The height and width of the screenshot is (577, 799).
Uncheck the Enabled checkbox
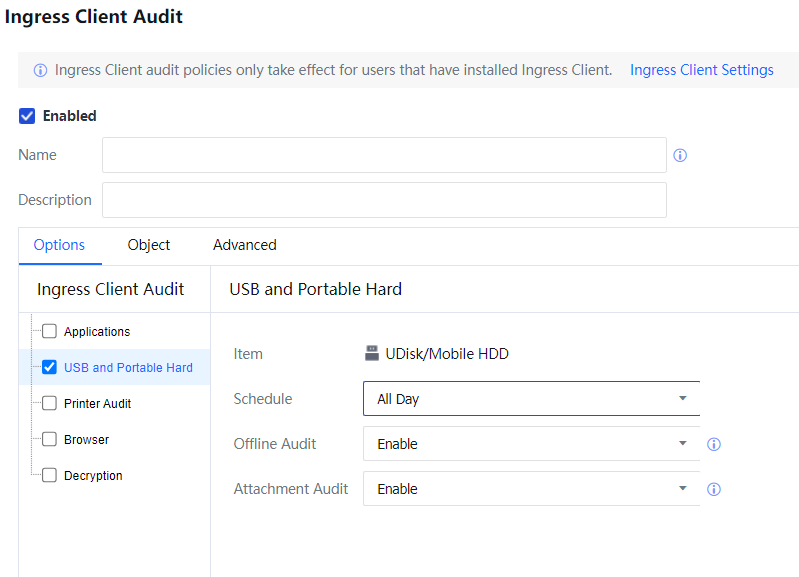[28, 116]
